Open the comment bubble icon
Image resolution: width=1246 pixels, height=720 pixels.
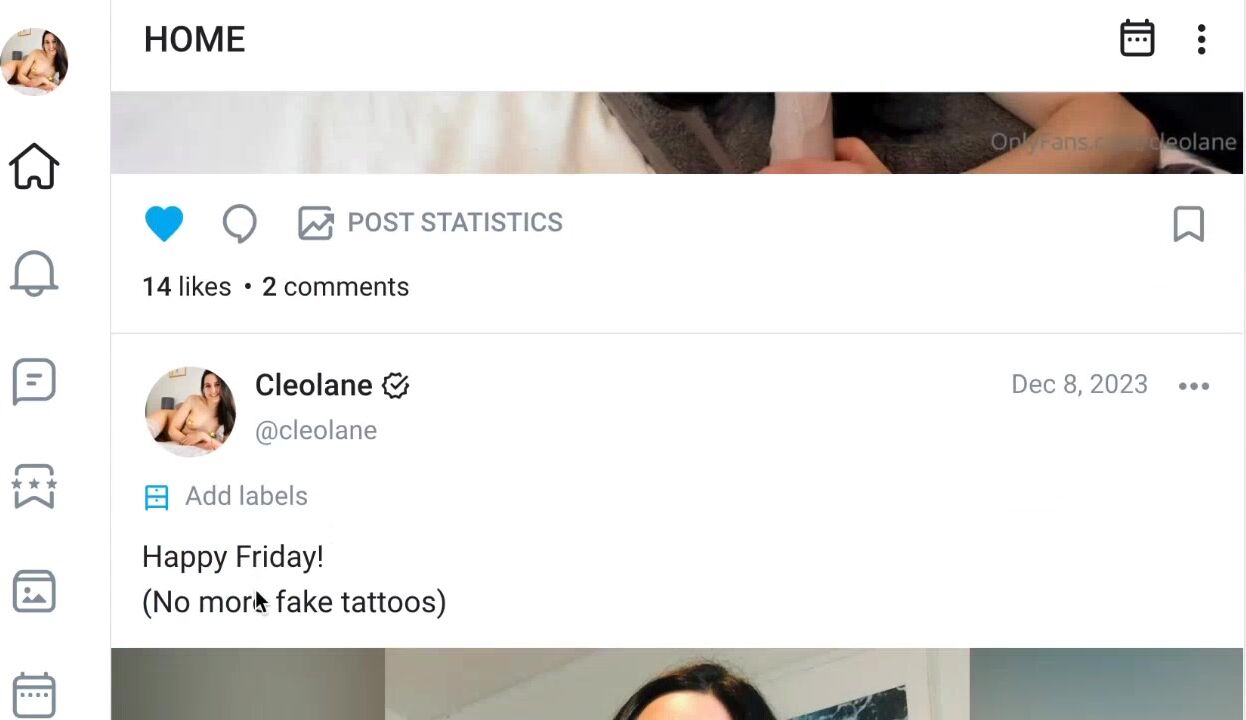[240, 224]
